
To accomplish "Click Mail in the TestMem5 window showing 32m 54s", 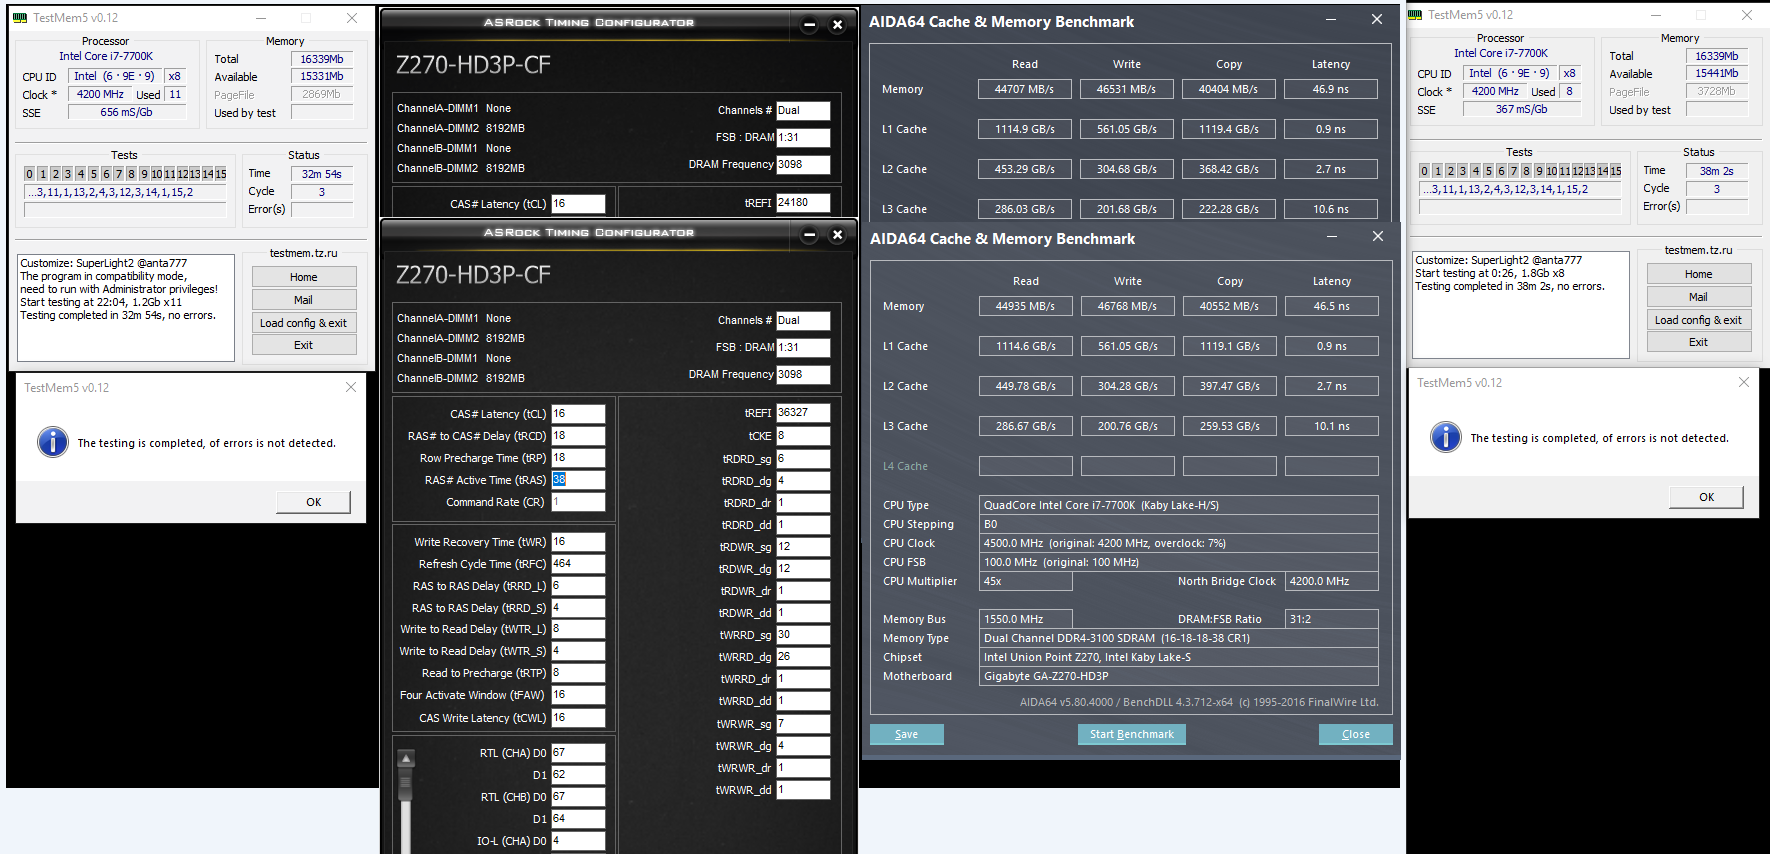I will click(304, 300).
